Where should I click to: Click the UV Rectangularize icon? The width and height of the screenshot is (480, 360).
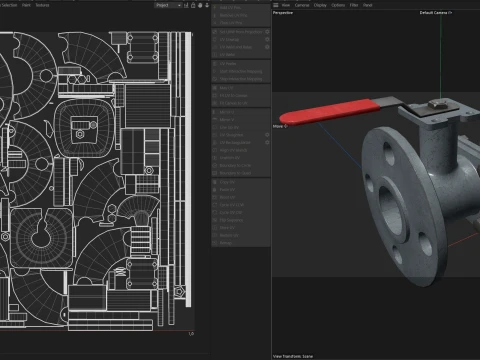[x=215, y=142]
